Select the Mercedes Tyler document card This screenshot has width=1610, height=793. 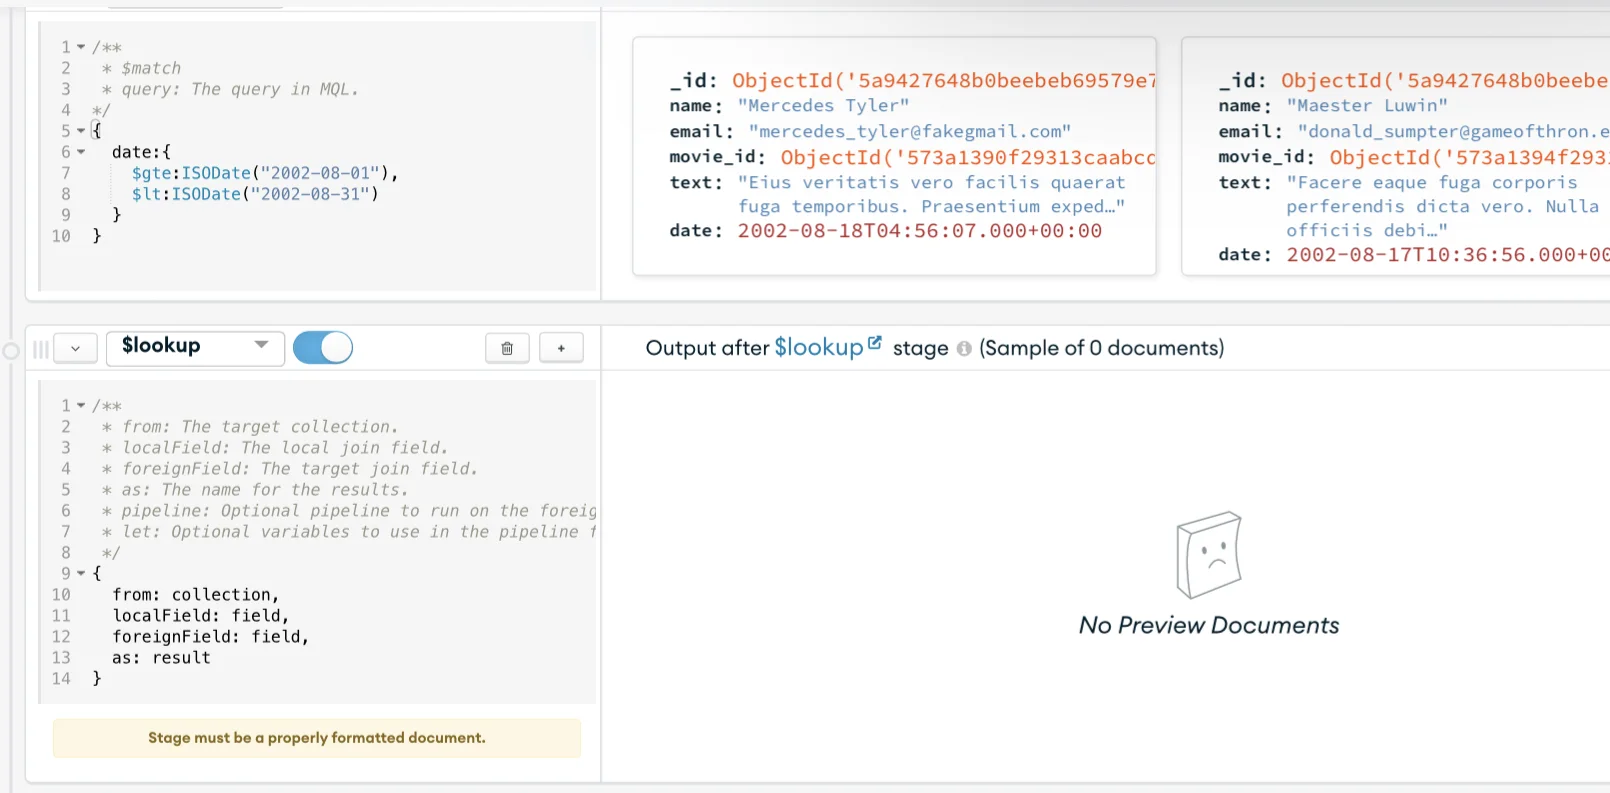894,156
